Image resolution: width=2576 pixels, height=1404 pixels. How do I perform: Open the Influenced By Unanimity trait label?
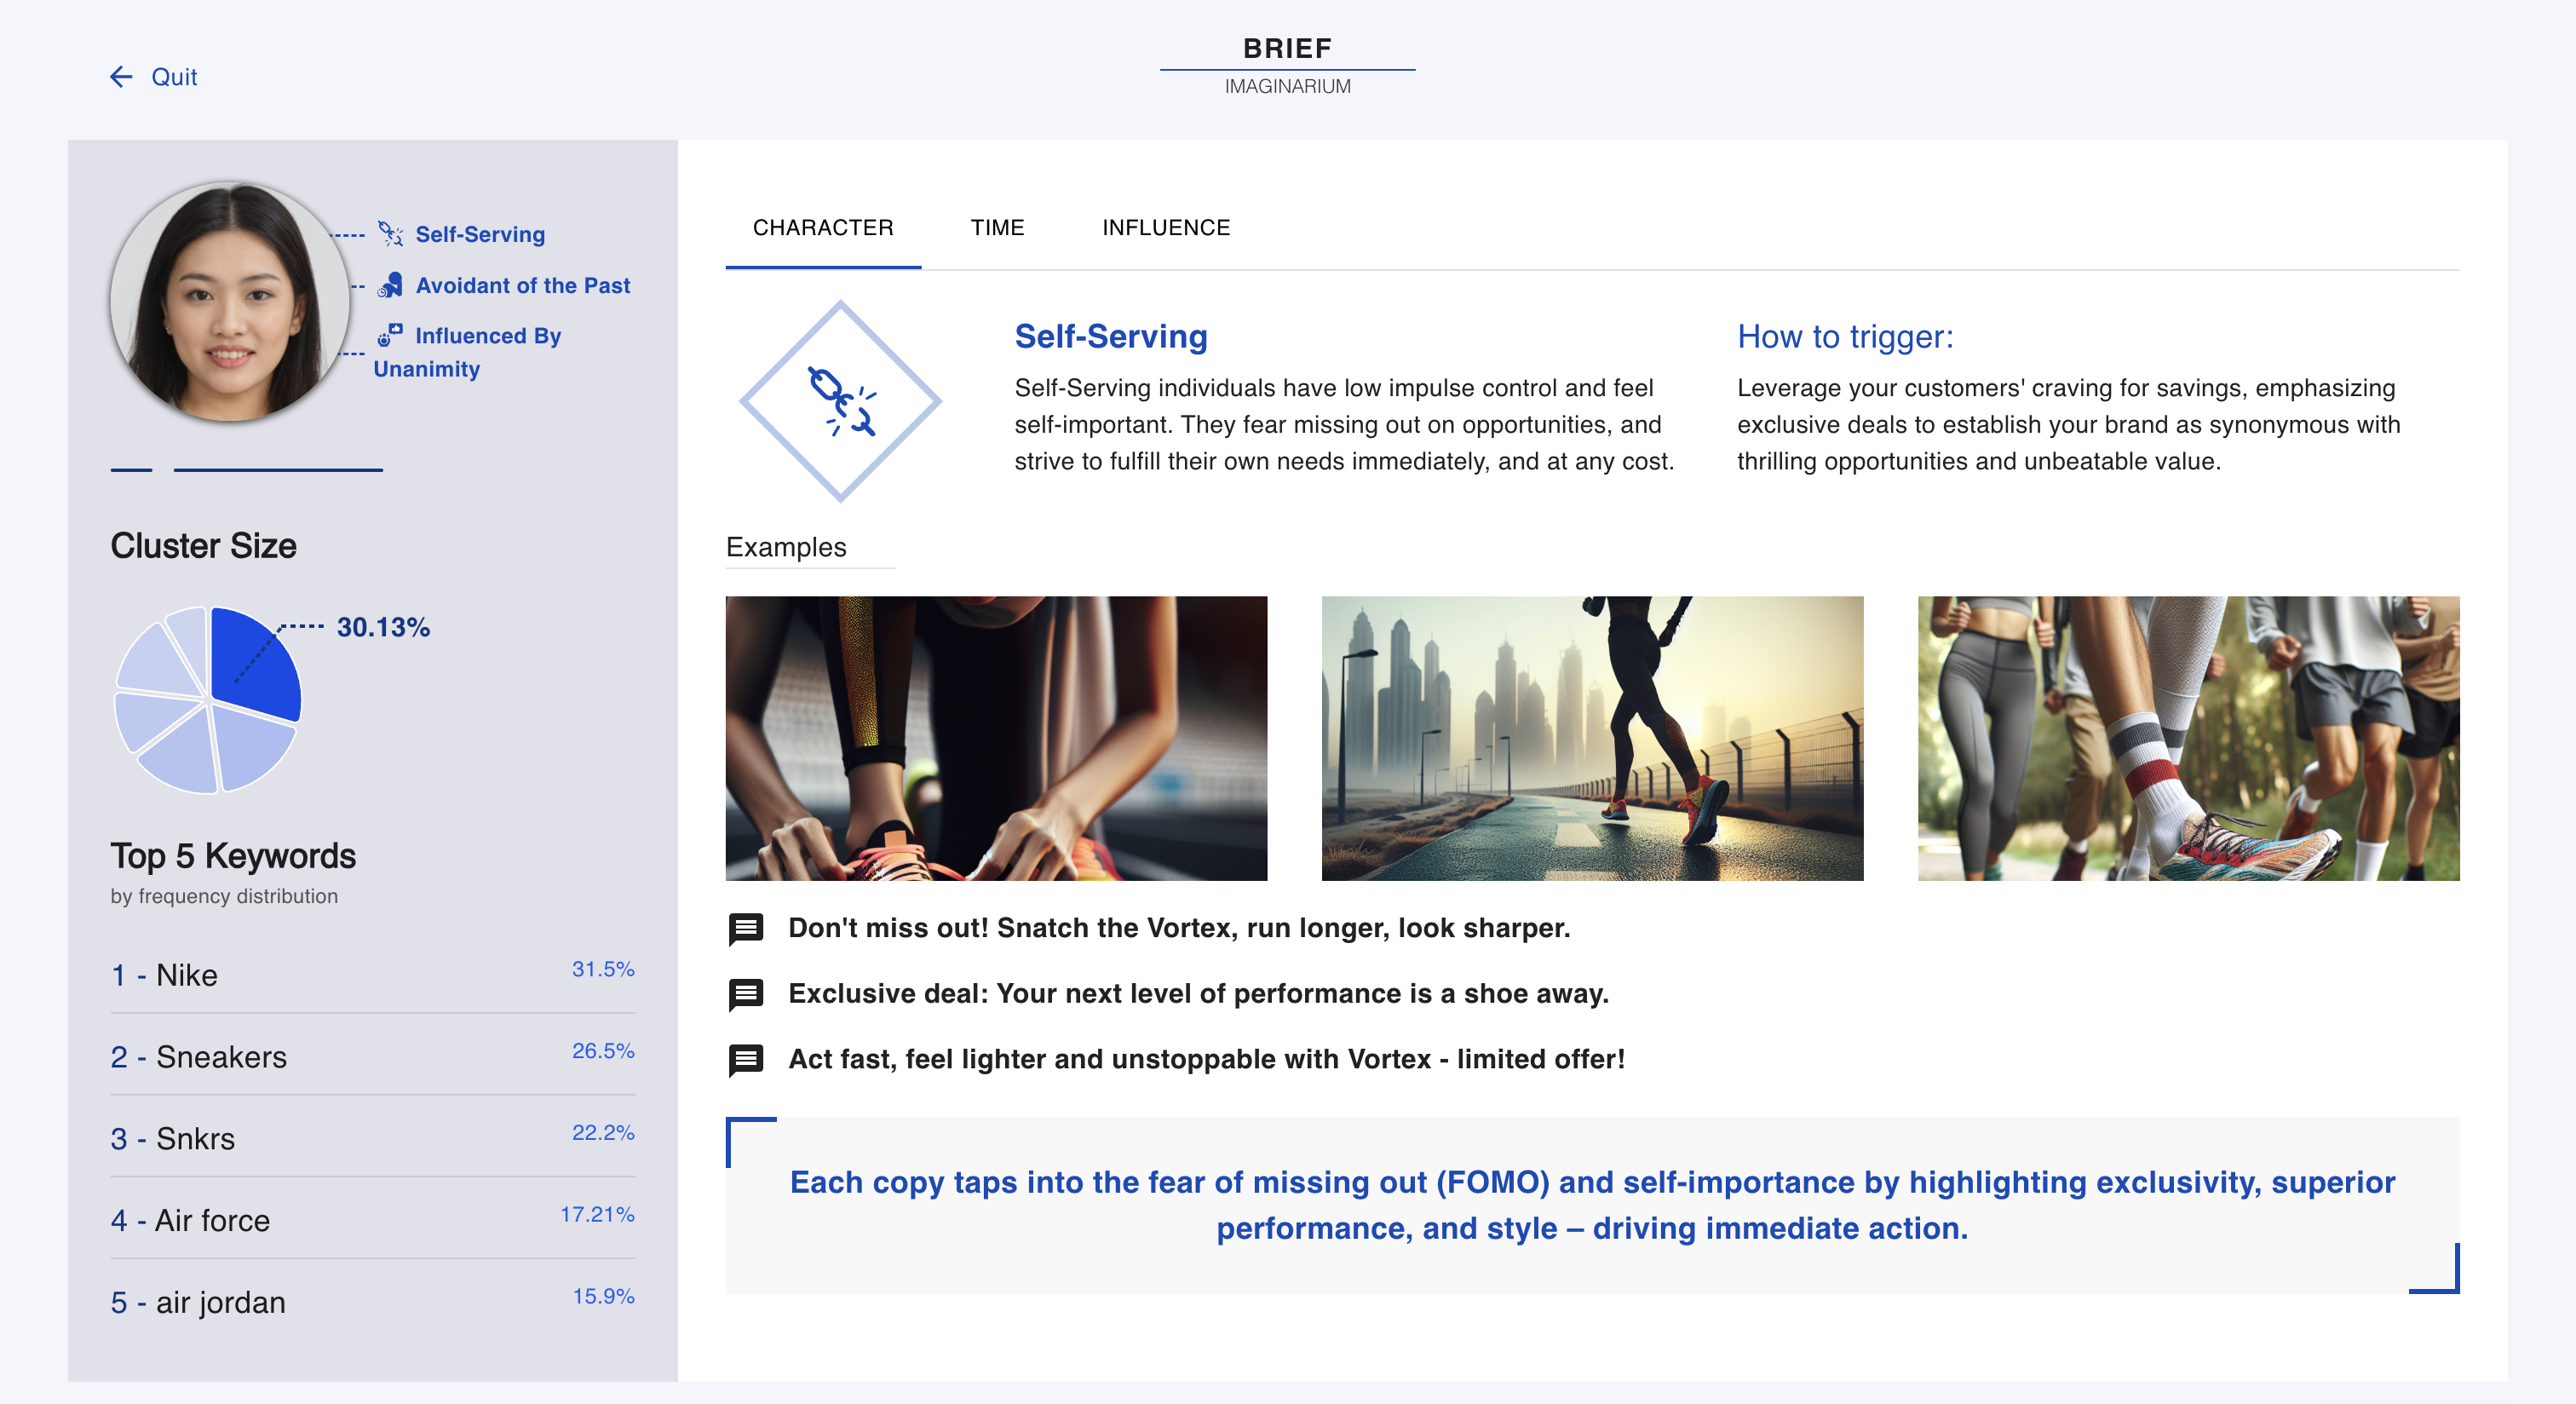[x=468, y=352]
